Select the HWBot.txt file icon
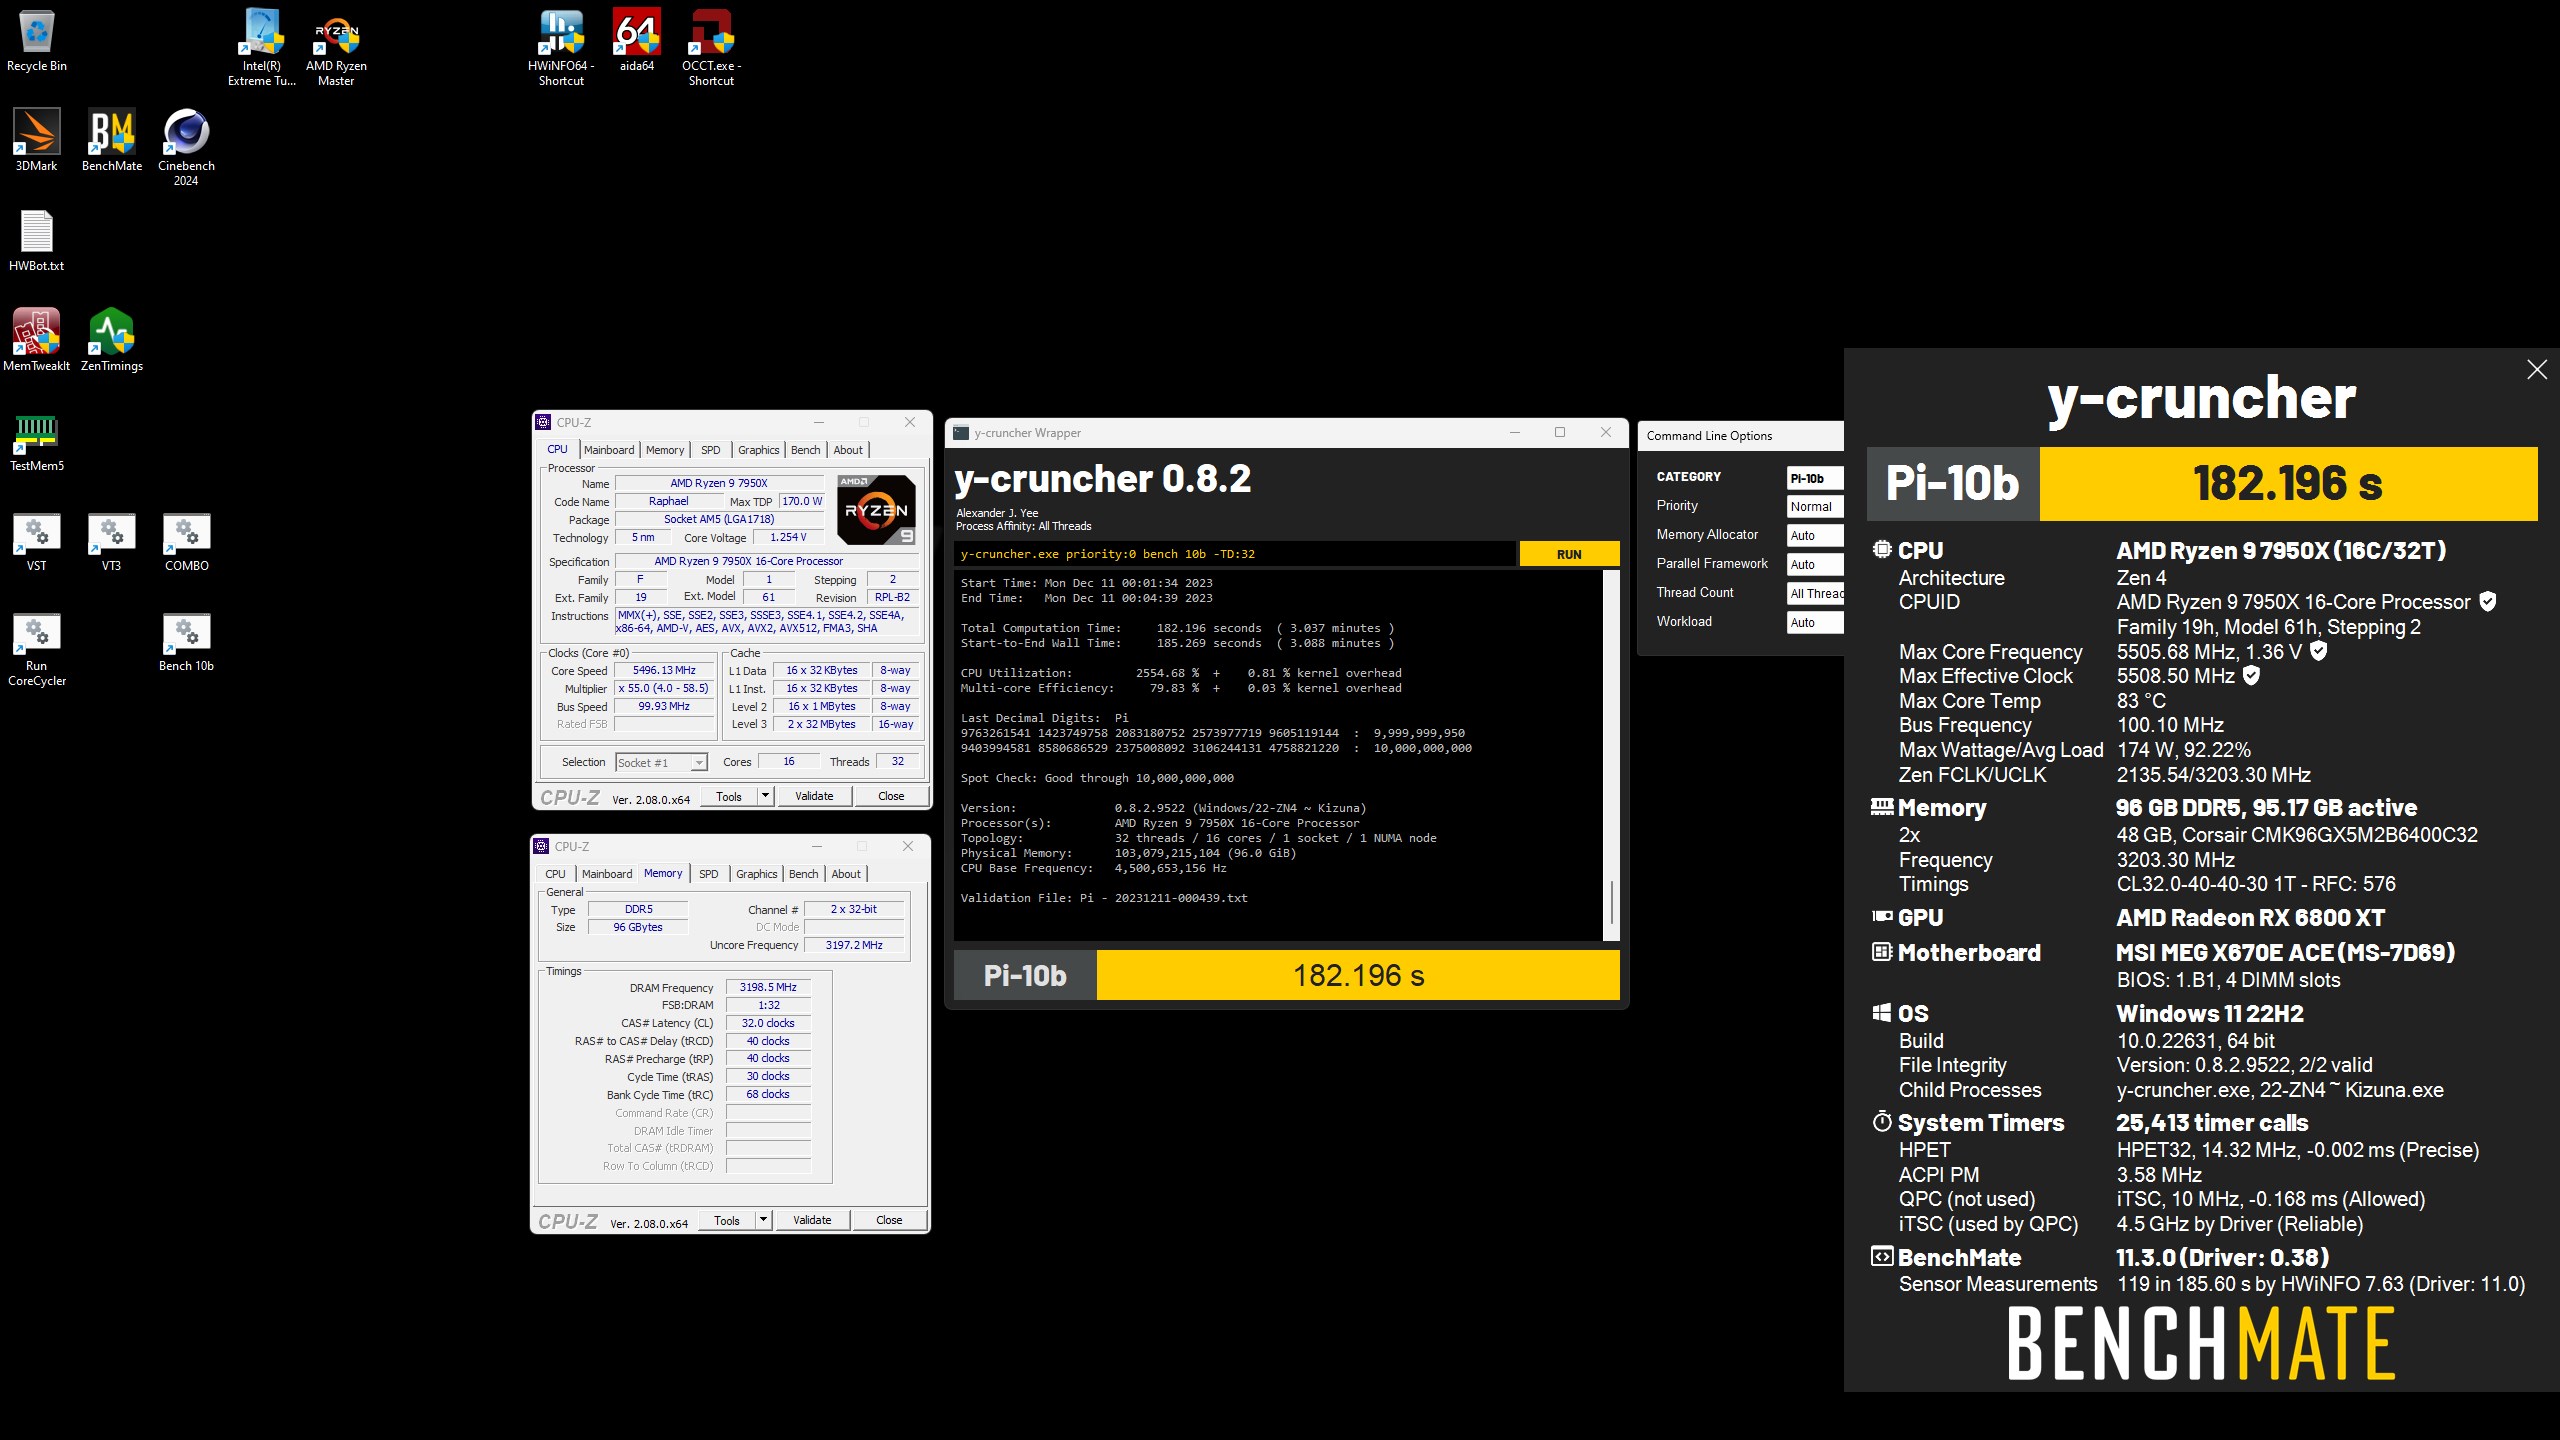The width and height of the screenshot is (2560, 1440). click(37, 240)
